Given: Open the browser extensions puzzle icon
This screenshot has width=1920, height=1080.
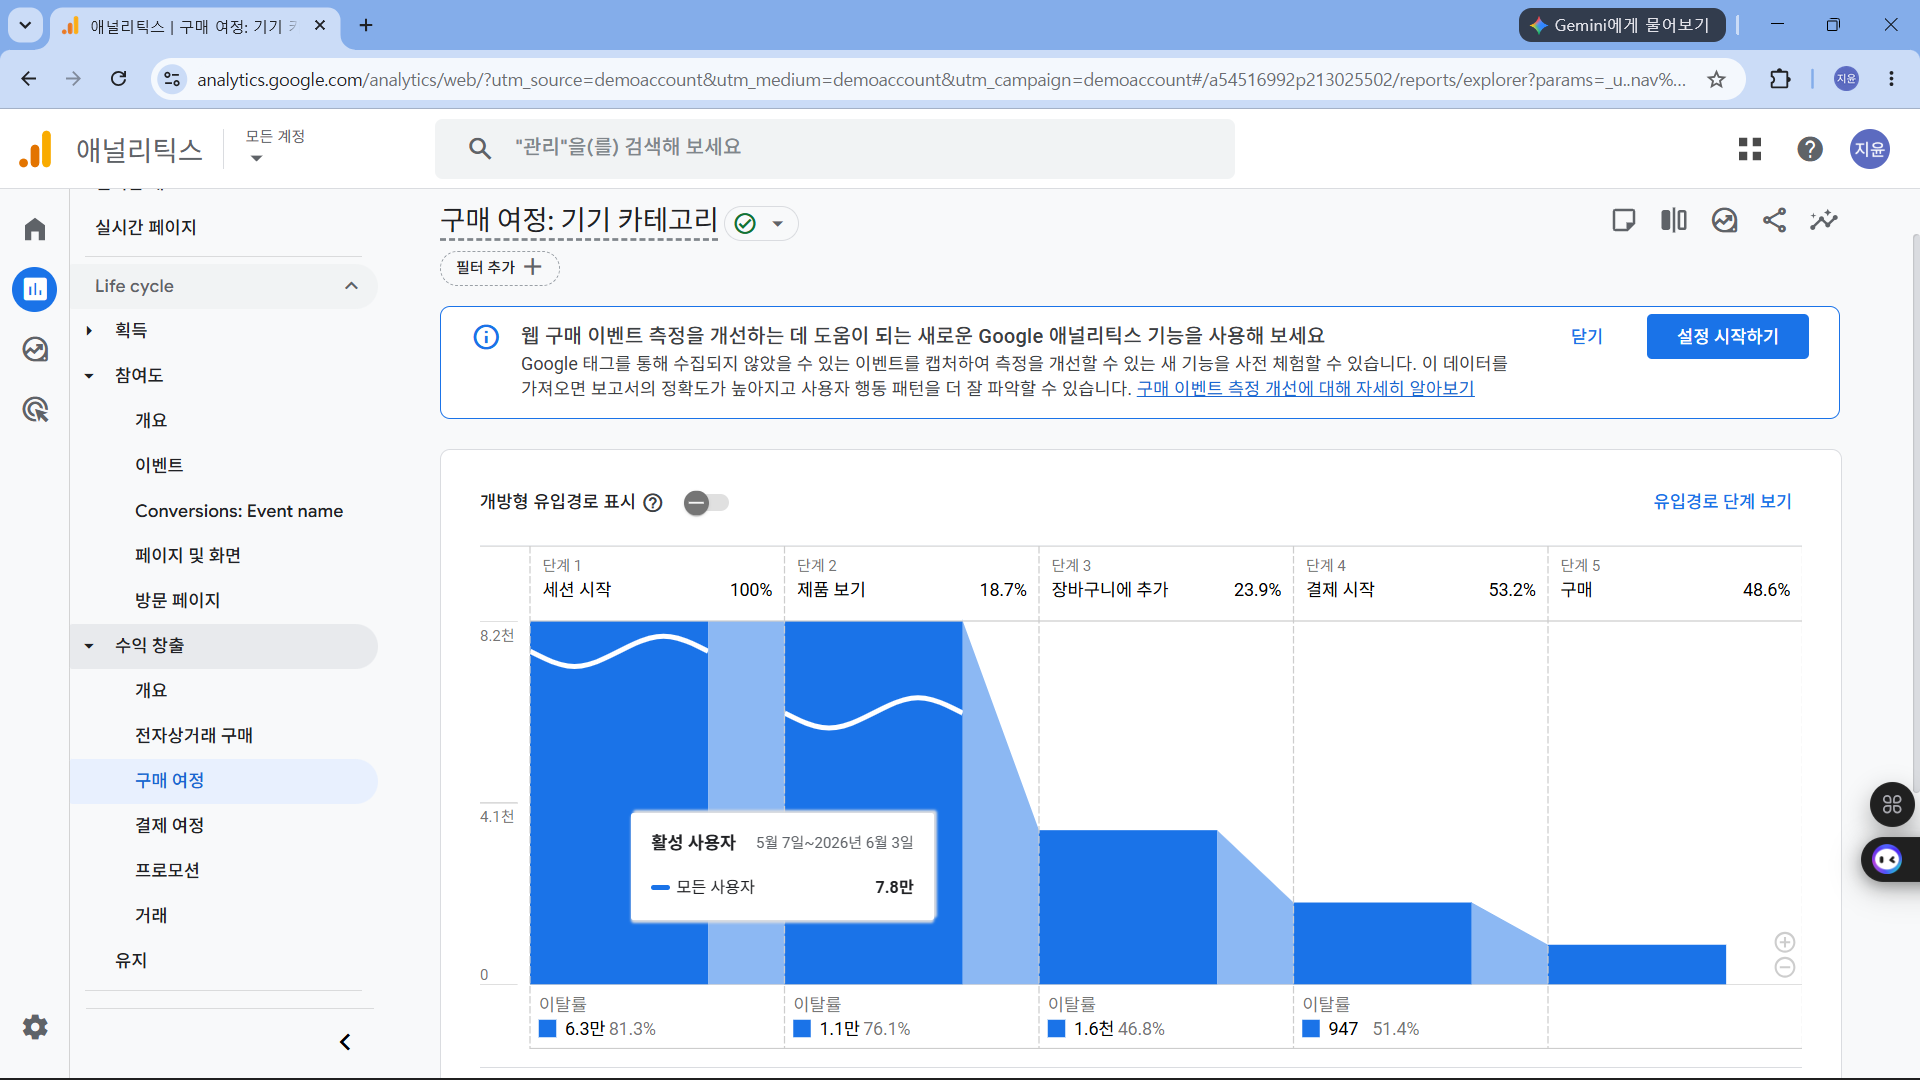Looking at the screenshot, I should [x=1780, y=79].
